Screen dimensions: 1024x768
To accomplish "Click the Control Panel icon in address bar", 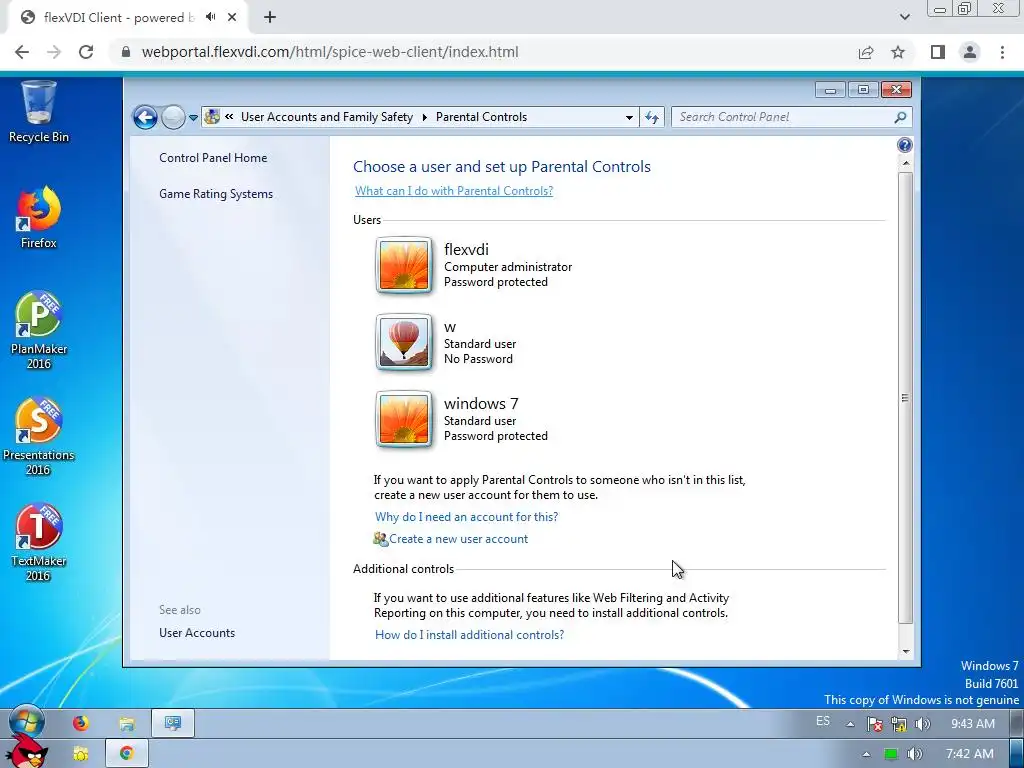I will (x=212, y=117).
